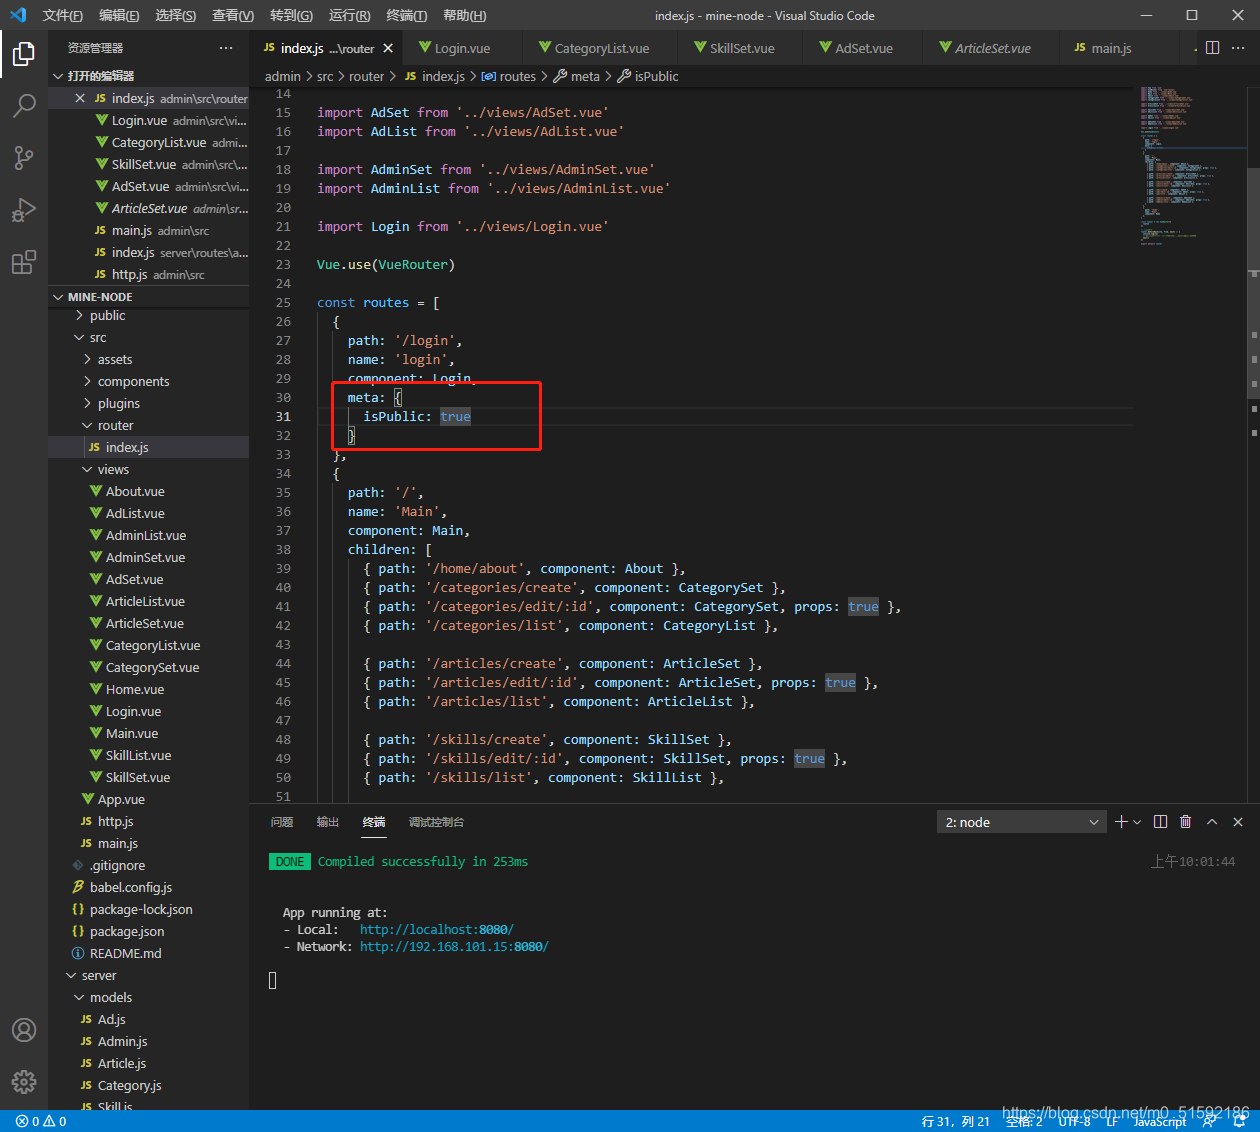Collapse the views folder in the explorer
Viewport: 1260px width, 1132px height.
[x=112, y=470]
